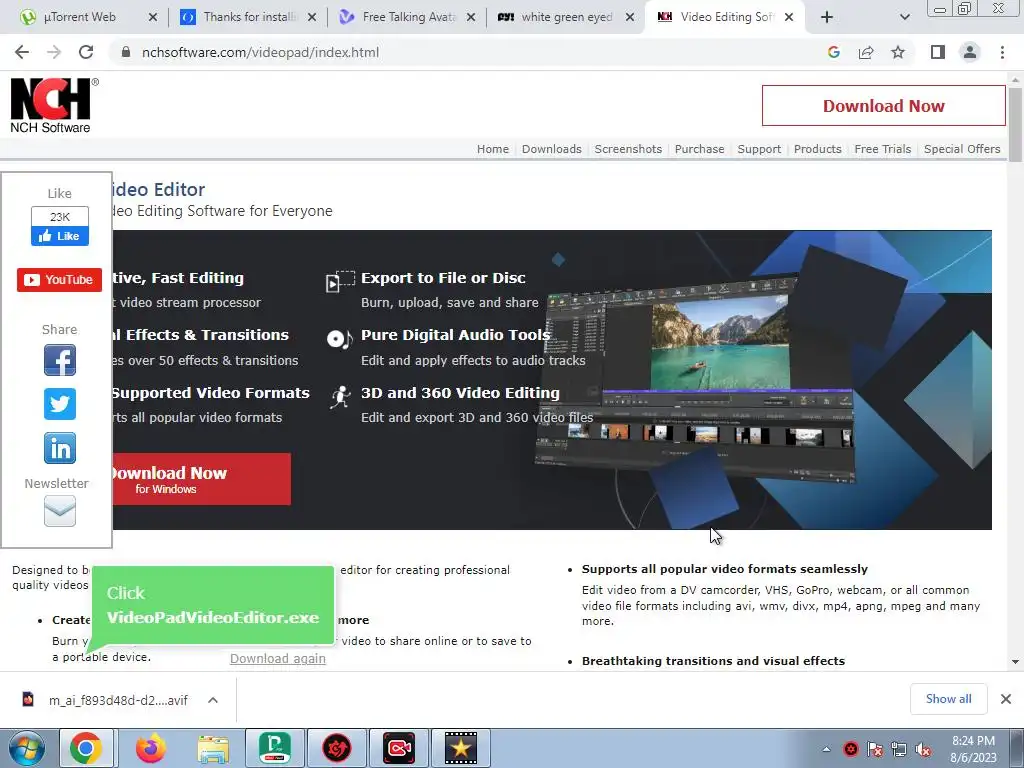The height and width of the screenshot is (768, 1024).
Task: Click the VideoPad screenshot in banner
Action: pyautogui.click(x=696, y=379)
